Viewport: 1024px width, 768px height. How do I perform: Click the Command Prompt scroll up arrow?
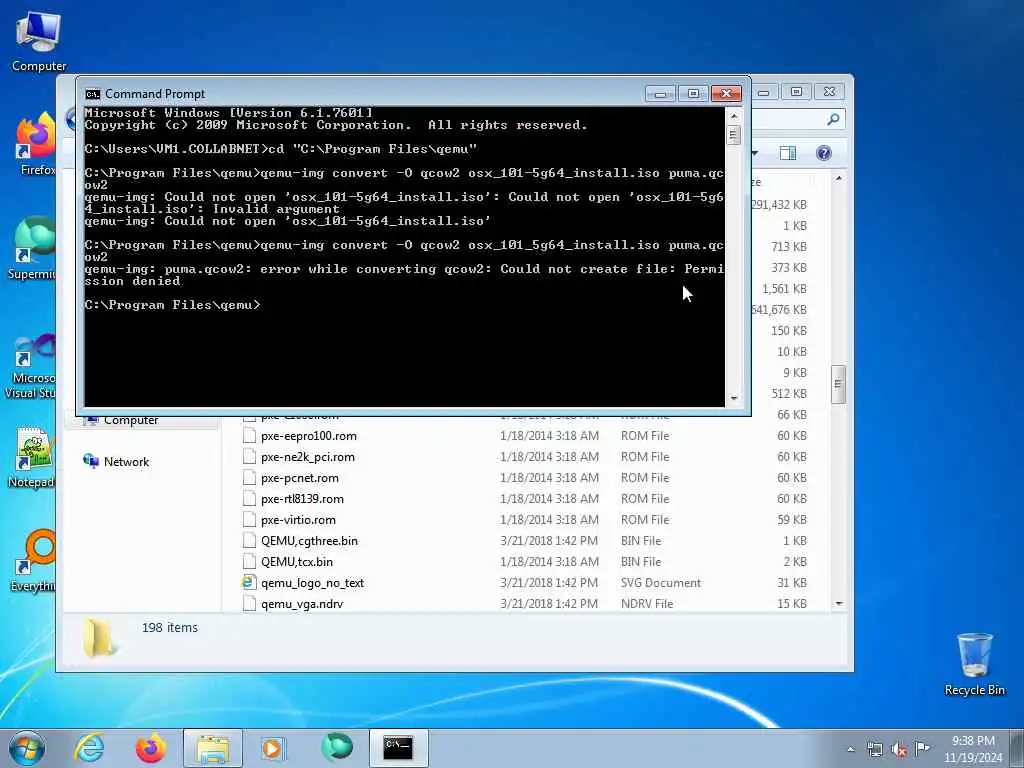734,116
